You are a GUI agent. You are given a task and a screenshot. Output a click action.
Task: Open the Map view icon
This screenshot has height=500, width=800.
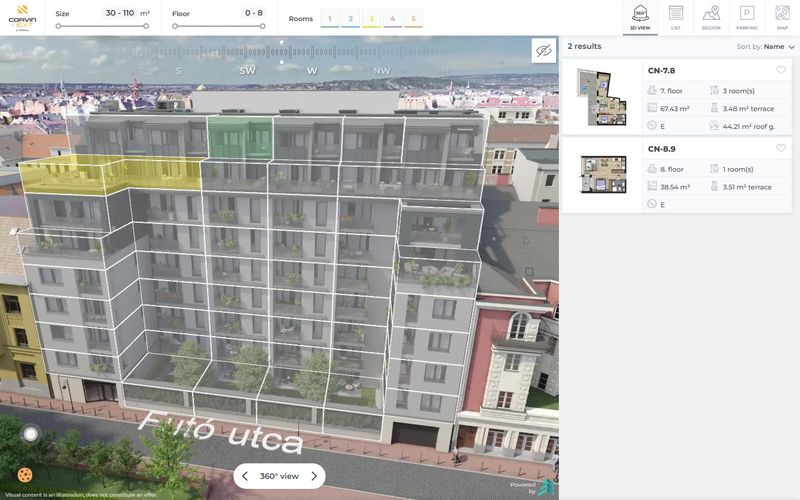tap(782, 17)
